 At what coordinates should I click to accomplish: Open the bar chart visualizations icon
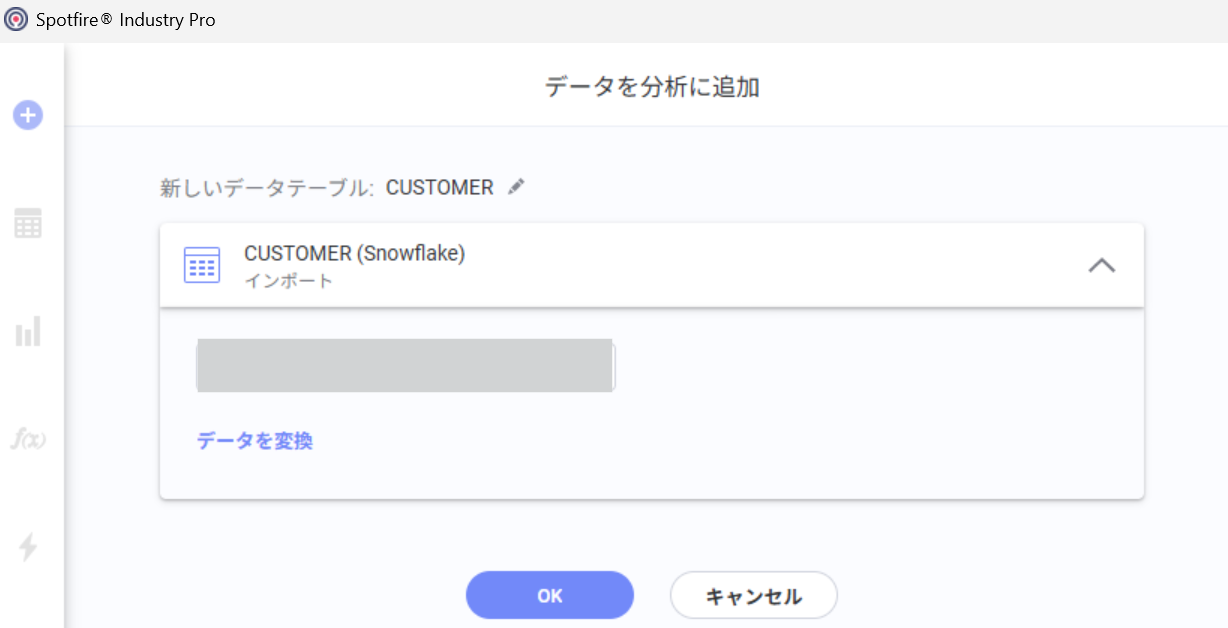coord(28,331)
